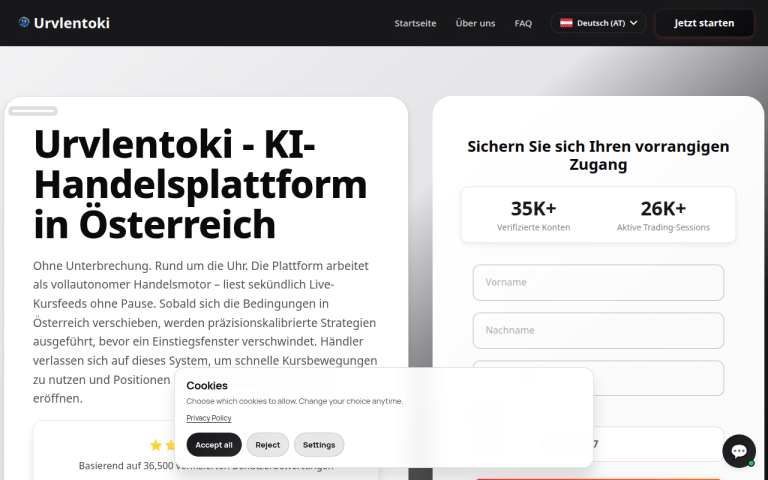
Task: Click the 'Choose which cookies to allow' text
Action: pos(294,401)
